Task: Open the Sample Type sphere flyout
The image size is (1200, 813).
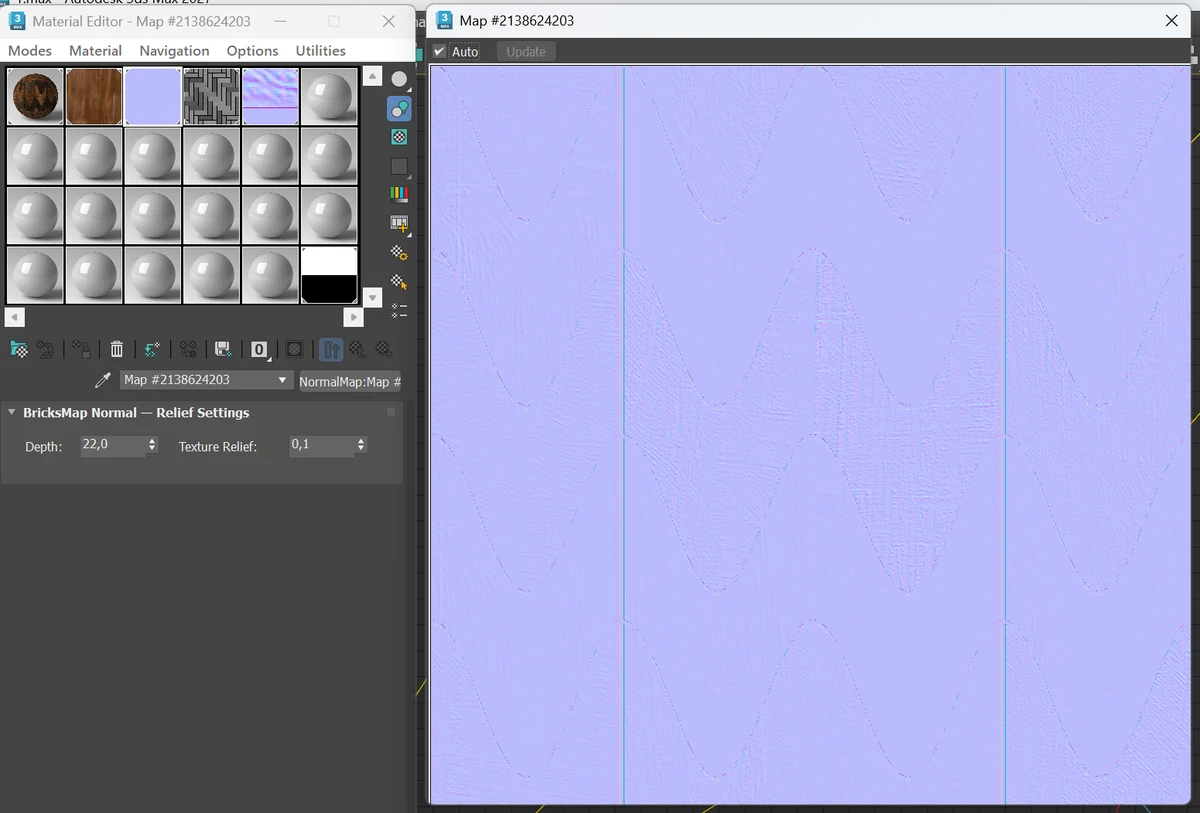Action: pyautogui.click(x=399, y=80)
